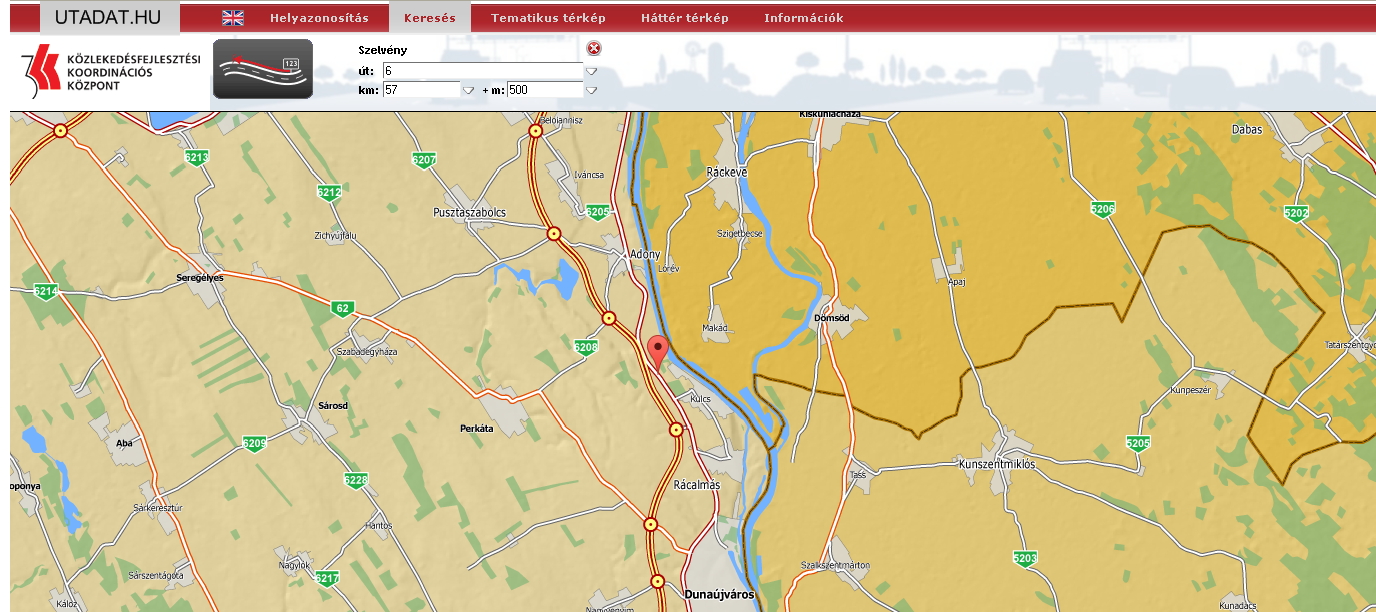Focus the út road number input field

[481, 71]
